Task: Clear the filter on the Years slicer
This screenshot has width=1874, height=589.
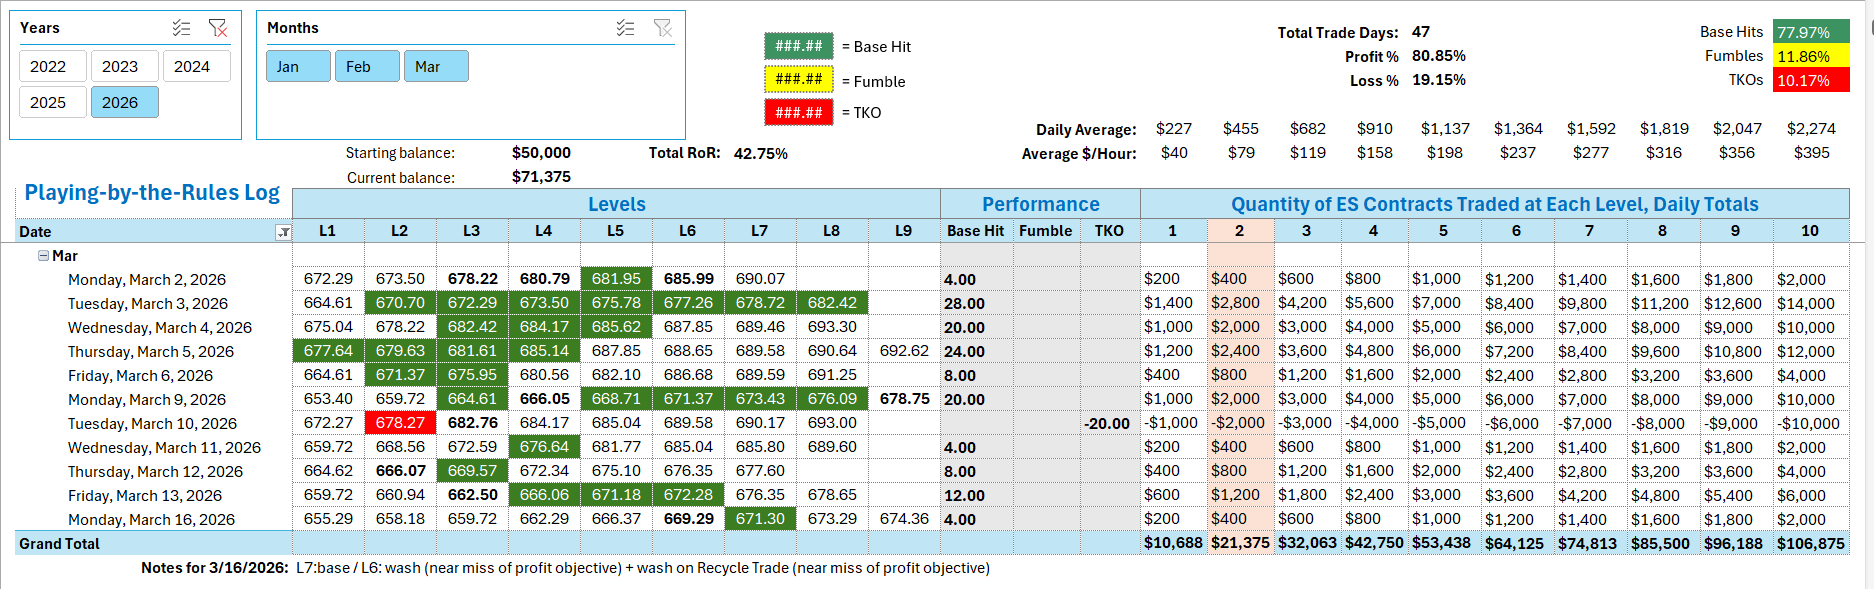Action: pos(217,28)
